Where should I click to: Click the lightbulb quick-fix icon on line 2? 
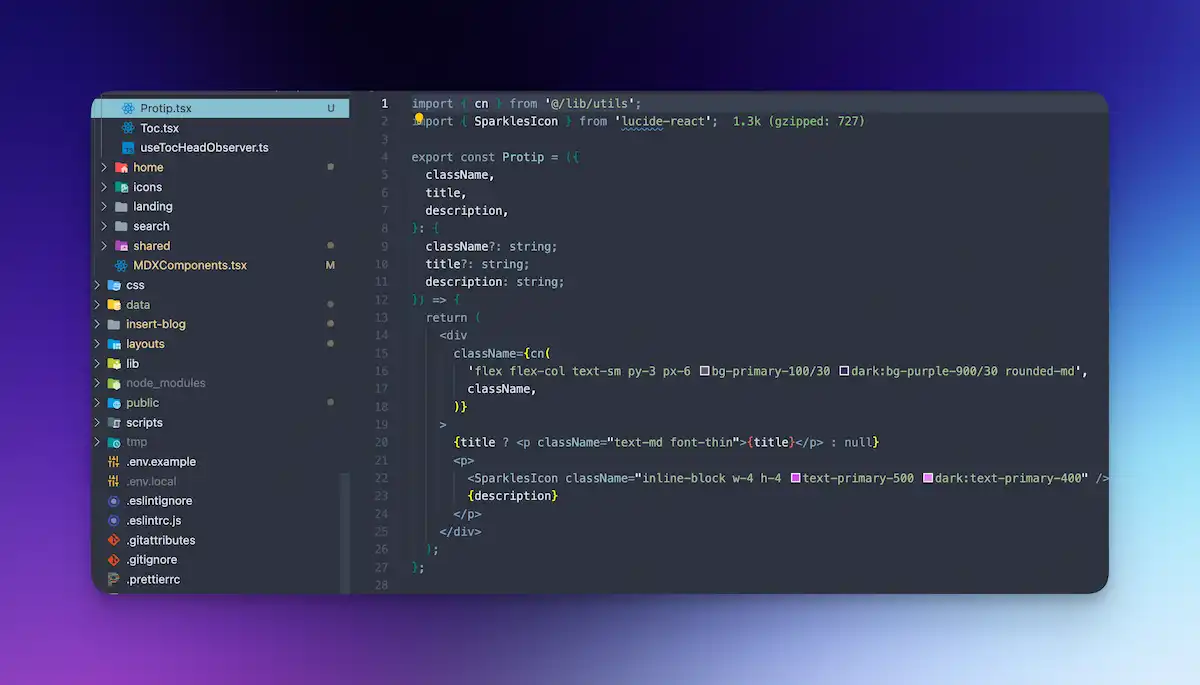(x=419, y=120)
